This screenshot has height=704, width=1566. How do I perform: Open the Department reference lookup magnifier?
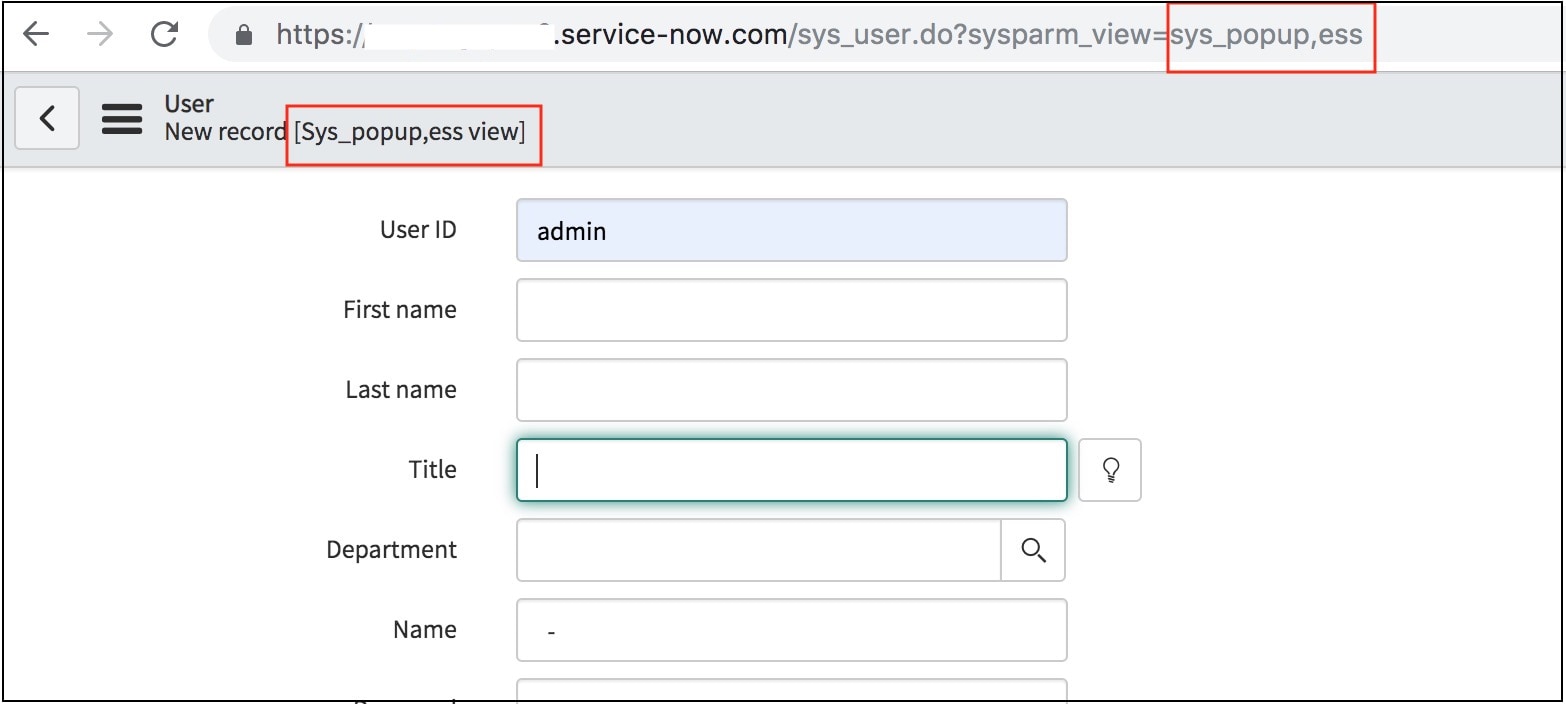click(1033, 550)
